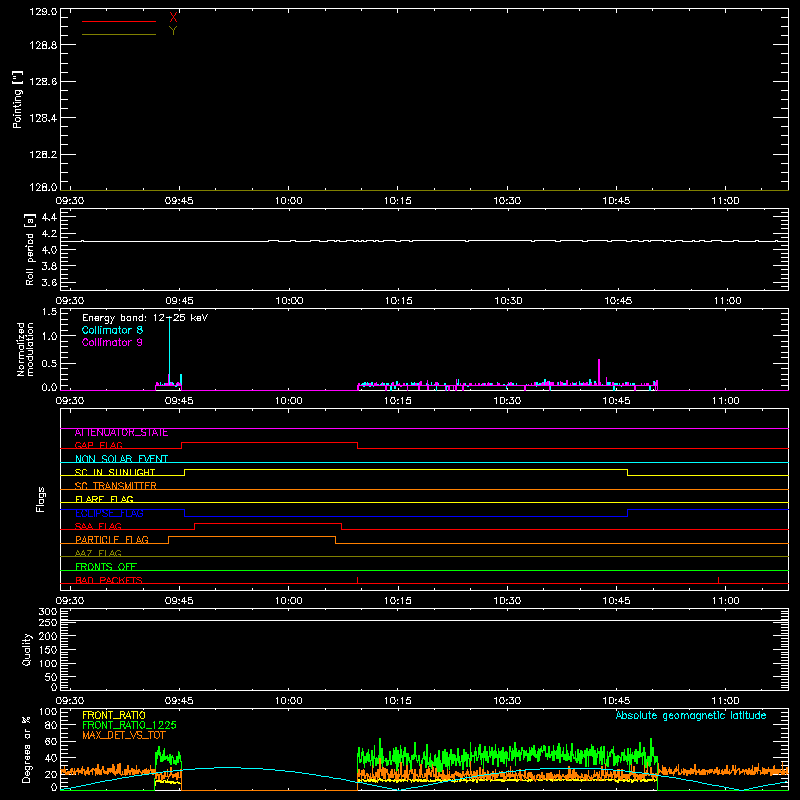Click the 300 tick on Quality axis
800x800 pixels.
[48, 611]
